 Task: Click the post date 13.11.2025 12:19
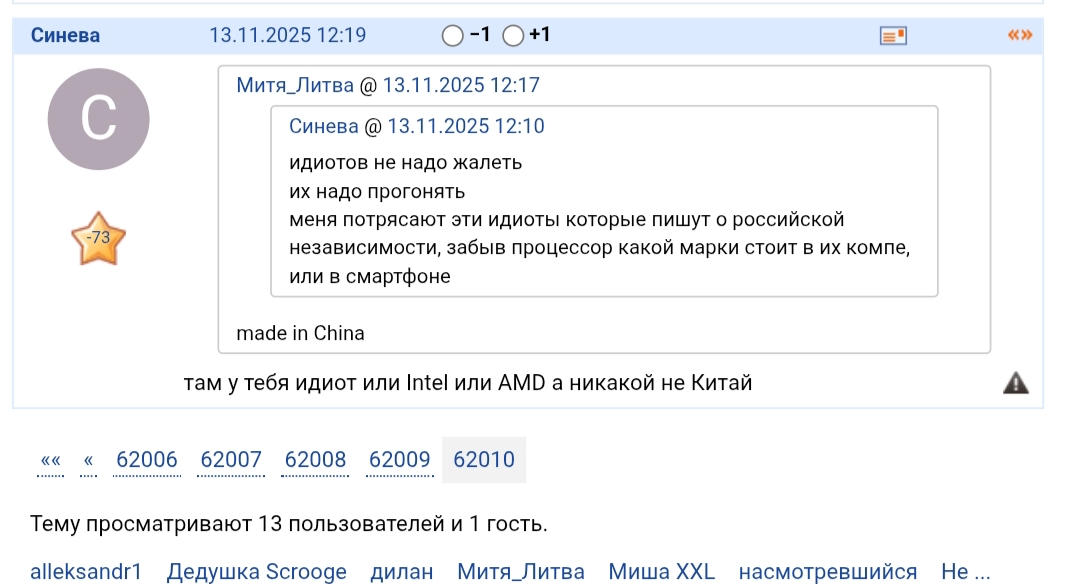(x=287, y=35)
